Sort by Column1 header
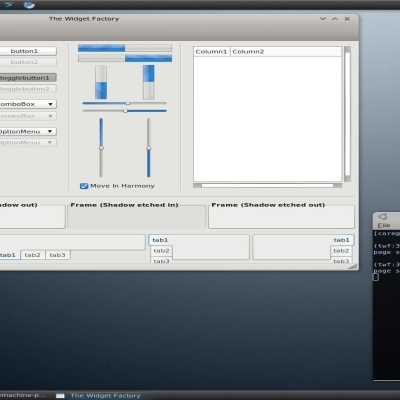The width and height of the screenshot is (400, 400). [211, 51]
